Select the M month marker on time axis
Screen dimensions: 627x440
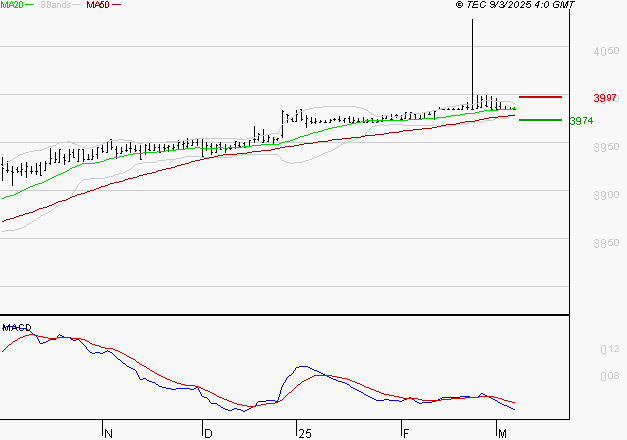coord(502,432)
